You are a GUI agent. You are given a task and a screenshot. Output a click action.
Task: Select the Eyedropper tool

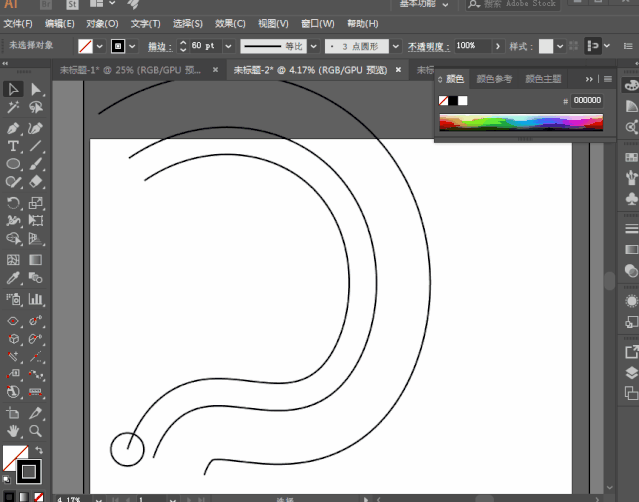[13, 278]
